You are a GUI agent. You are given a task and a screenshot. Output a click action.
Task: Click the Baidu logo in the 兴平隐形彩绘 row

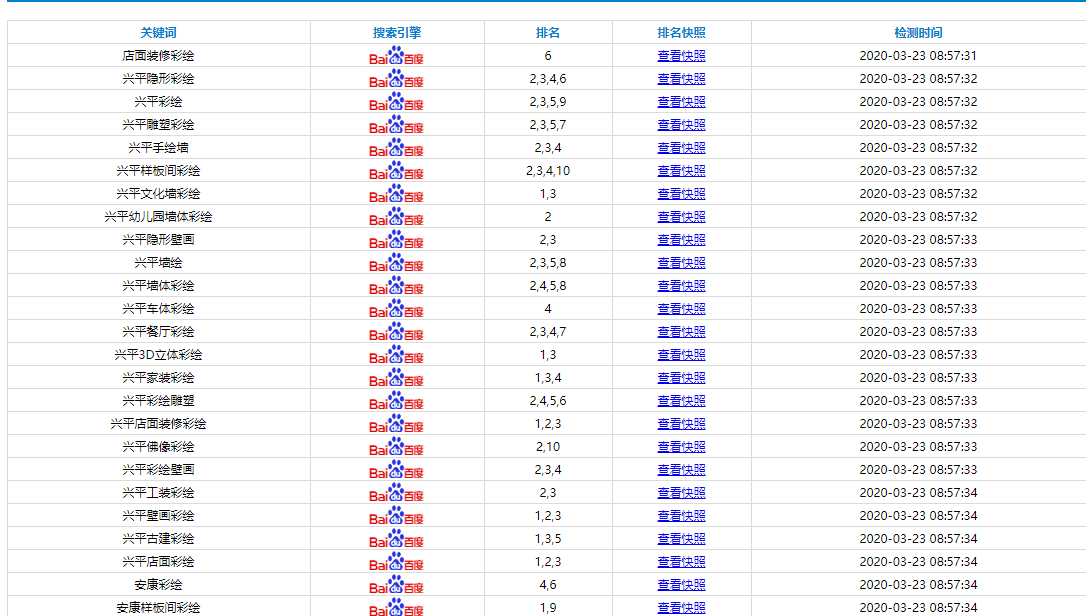click(x=396, y=78)
